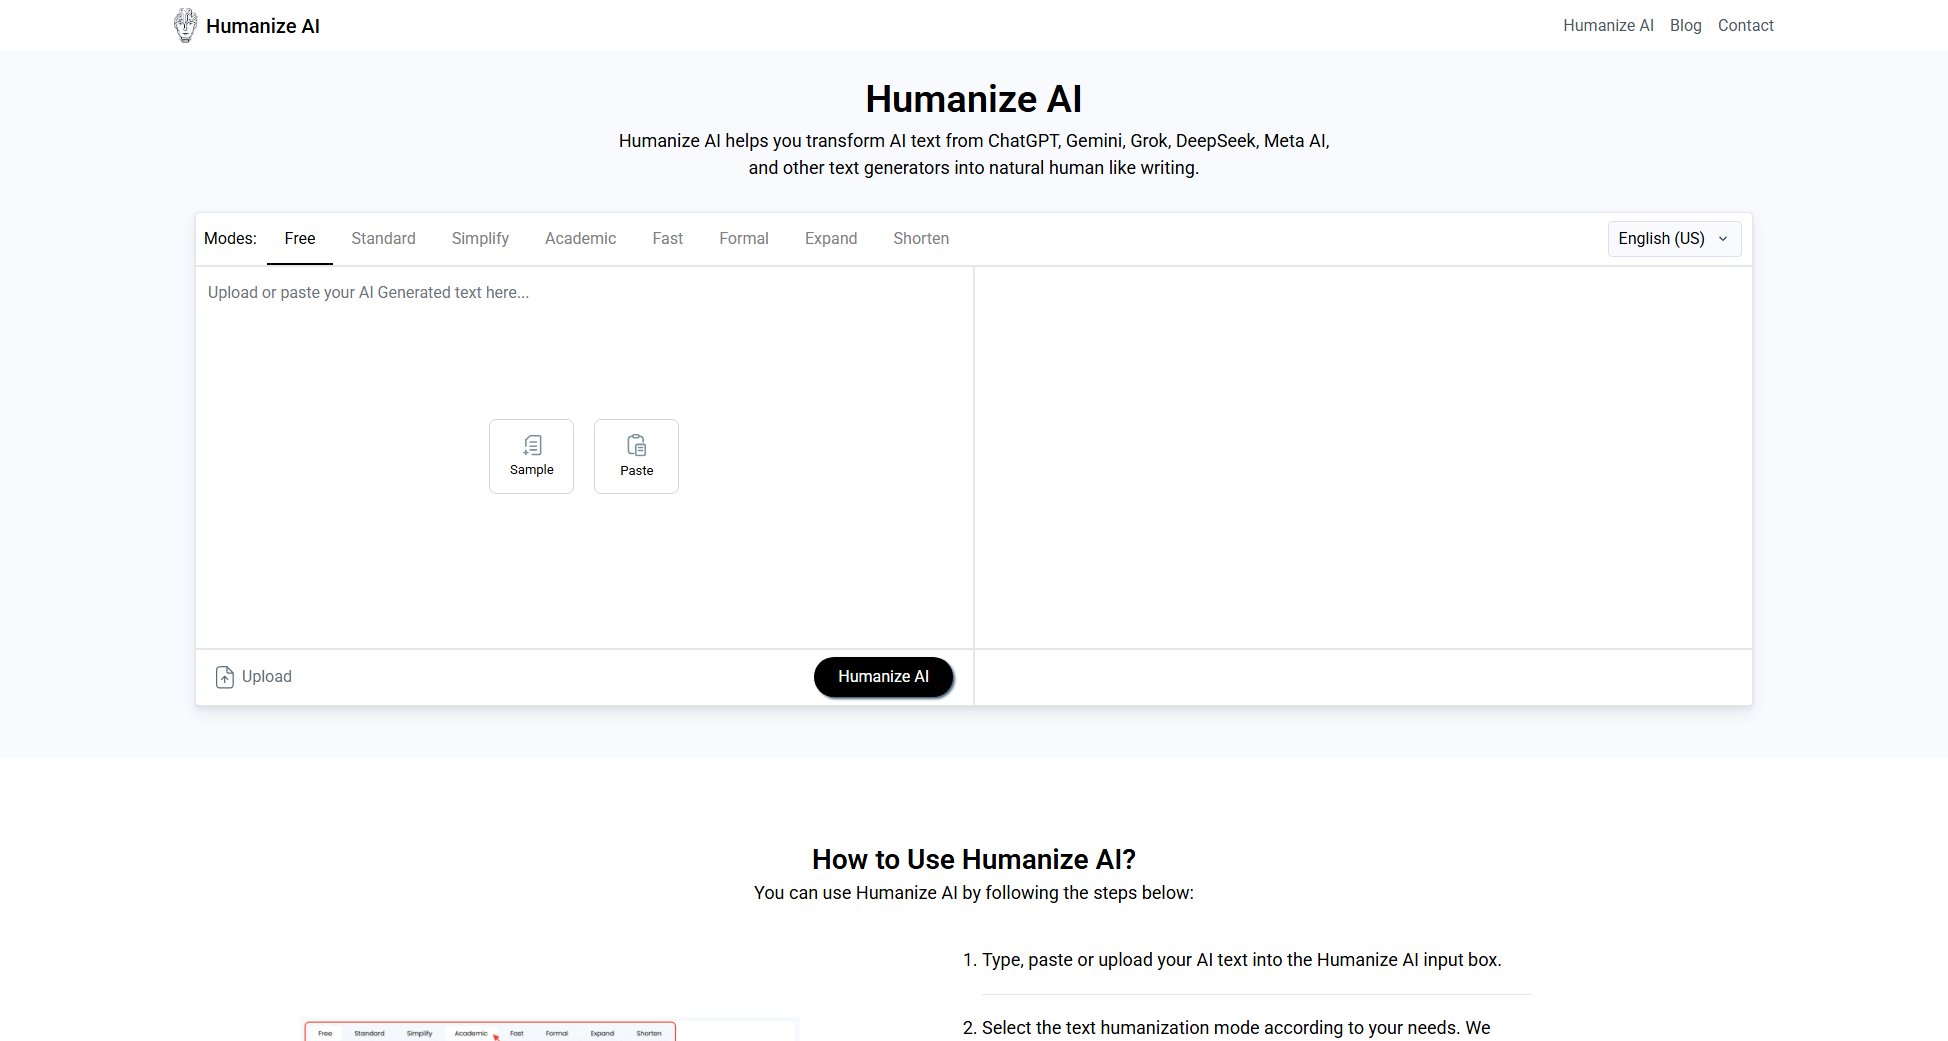The image size is (1948, 1041).
Task: Click the tutorial screenshot thumbnail below
Action: (x=550, y=1029)
